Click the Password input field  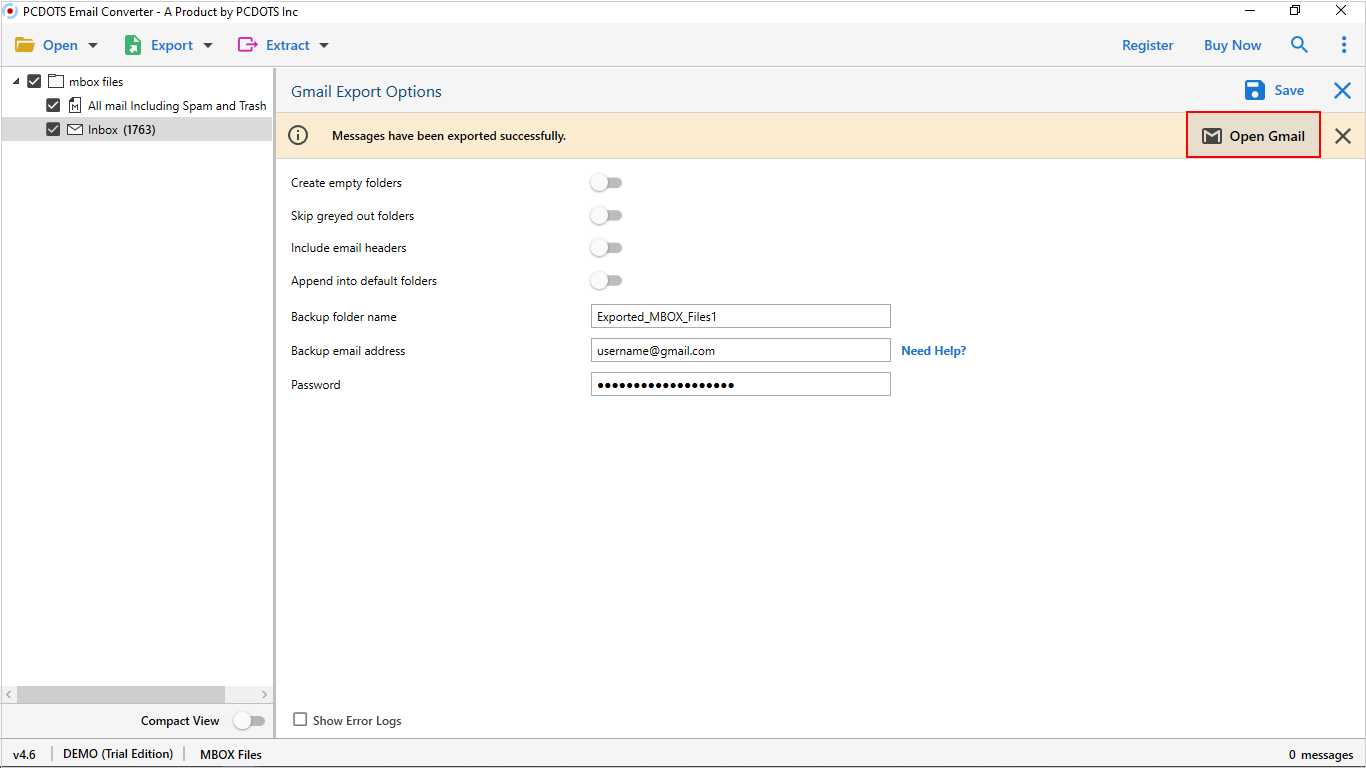pyautogui.click(x=741, y=384)
